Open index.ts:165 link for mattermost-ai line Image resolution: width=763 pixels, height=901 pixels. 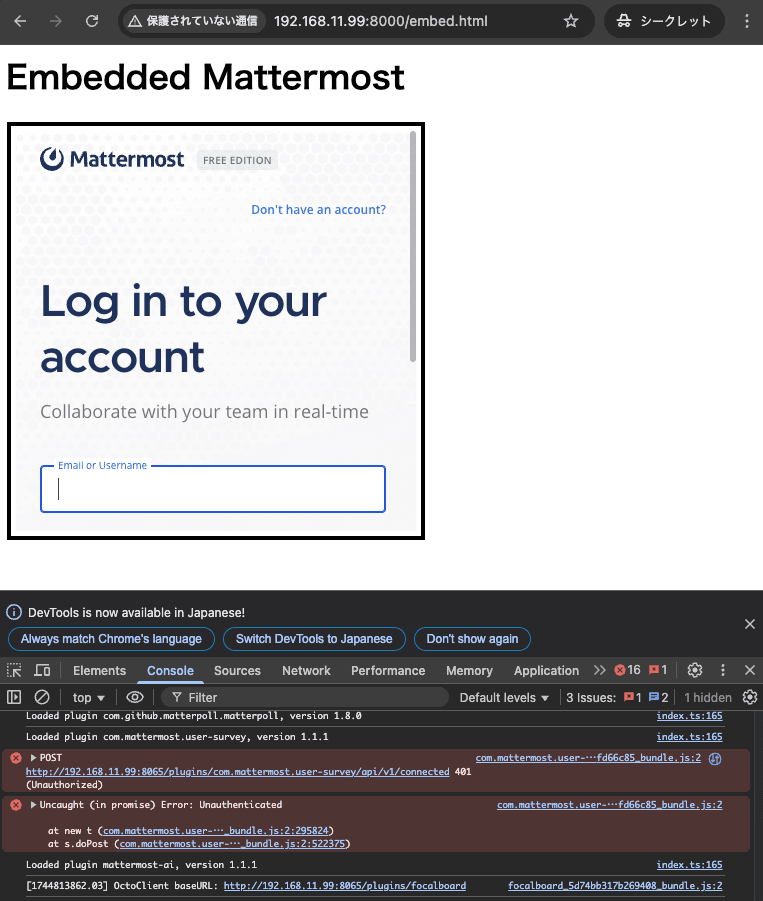(x=689, y=865)
